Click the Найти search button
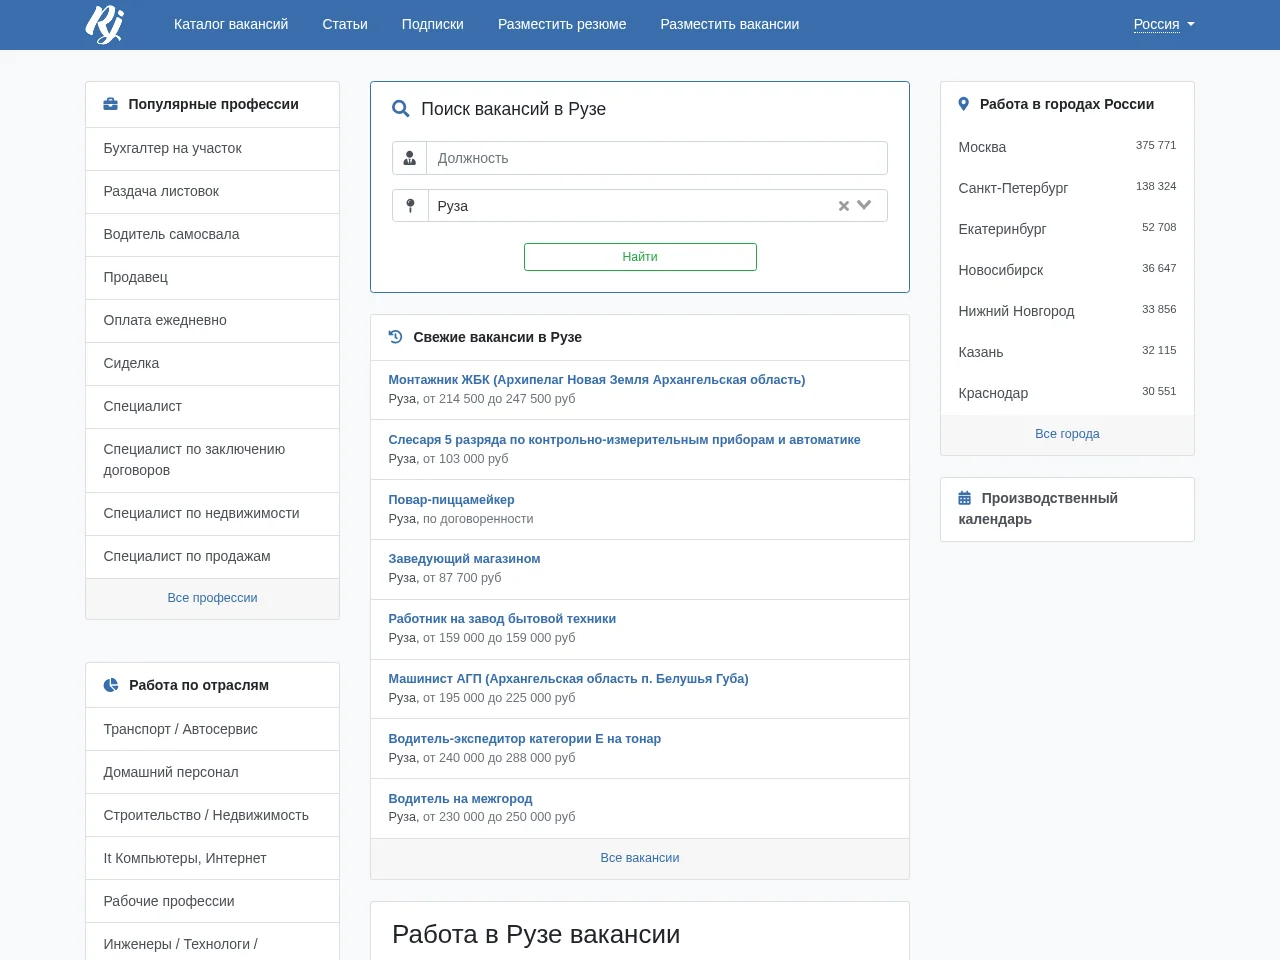This screenshot has width=1280, height=960. tap(640, 257)
